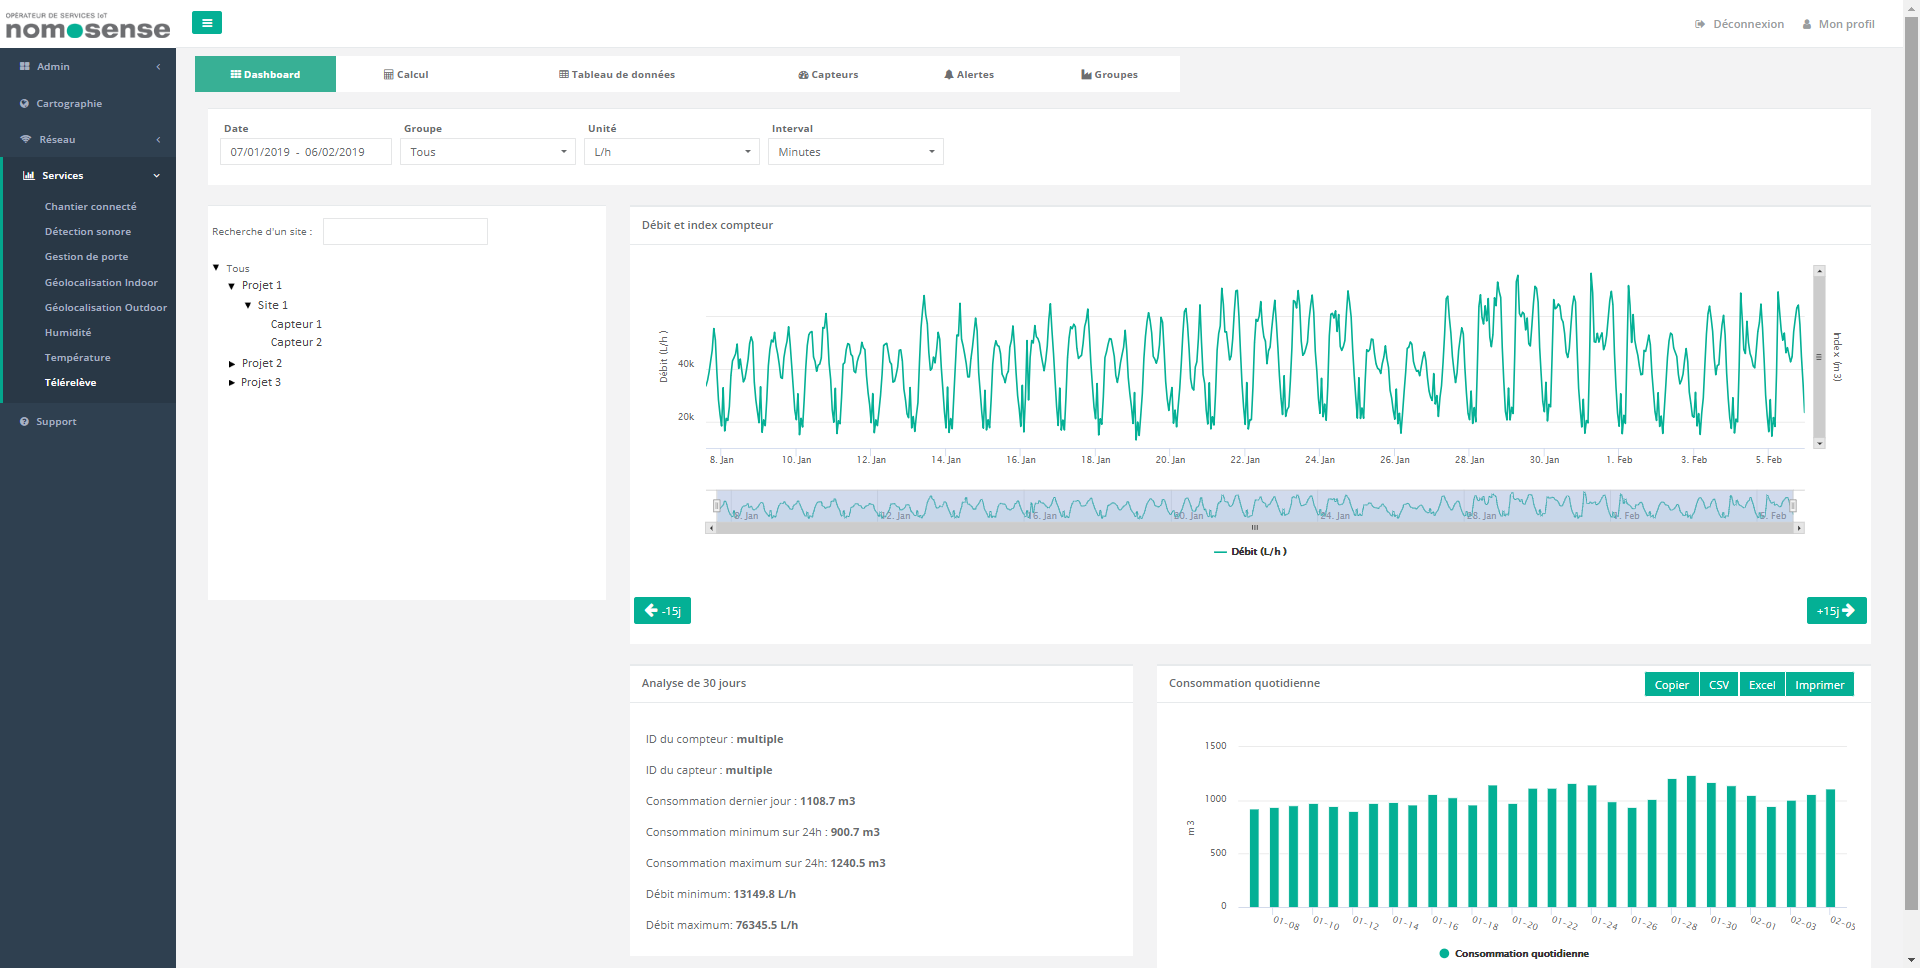
Task: Open the Calcul tab
Action: pyautogui.click(x=406, y=75)
